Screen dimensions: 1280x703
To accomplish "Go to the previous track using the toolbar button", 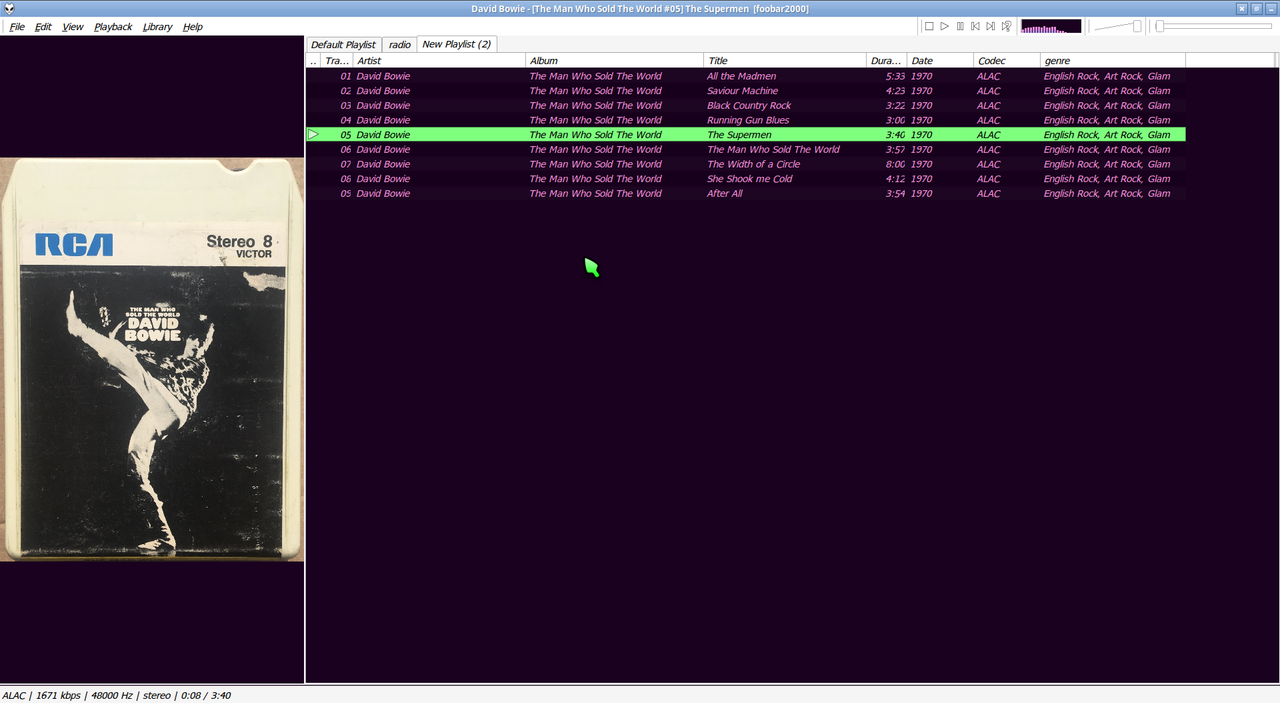I will point(975,26).
